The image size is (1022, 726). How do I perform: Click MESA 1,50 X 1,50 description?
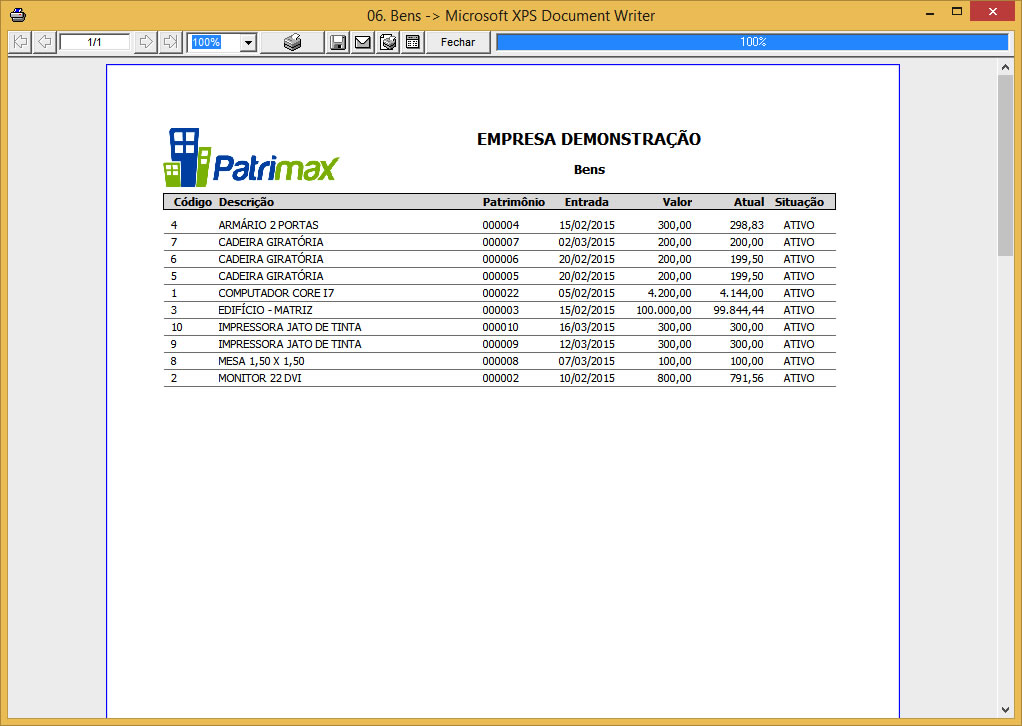(x=261, y=361)
